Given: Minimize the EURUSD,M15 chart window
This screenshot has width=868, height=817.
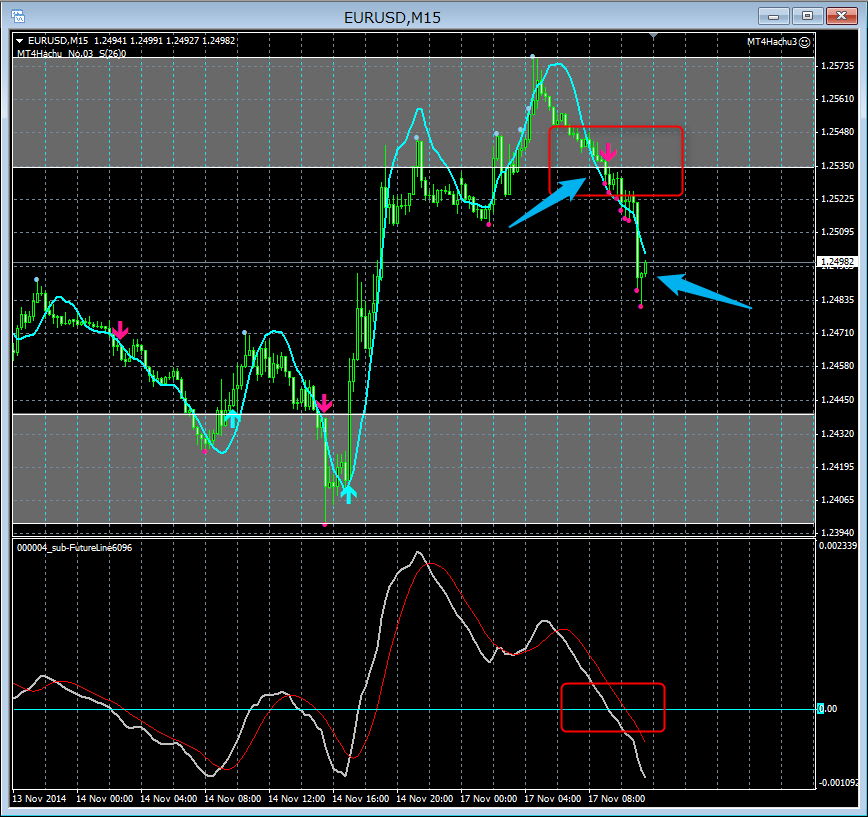Looking at the screenshot, I should [x=774, y=16].
